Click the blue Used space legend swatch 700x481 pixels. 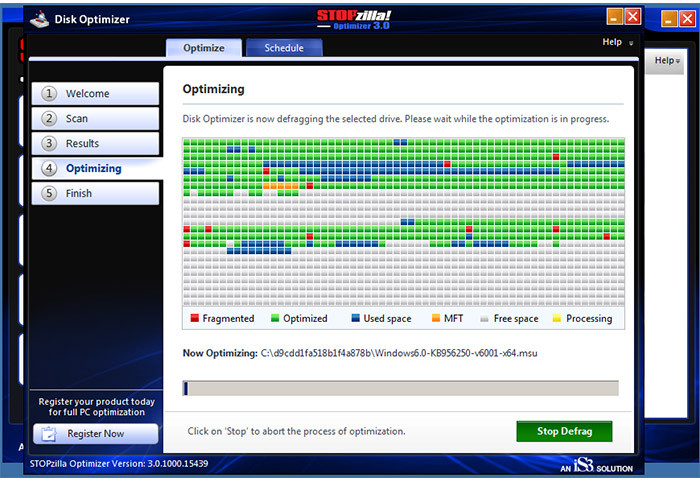pyautogui.click(x=355, y=318)
